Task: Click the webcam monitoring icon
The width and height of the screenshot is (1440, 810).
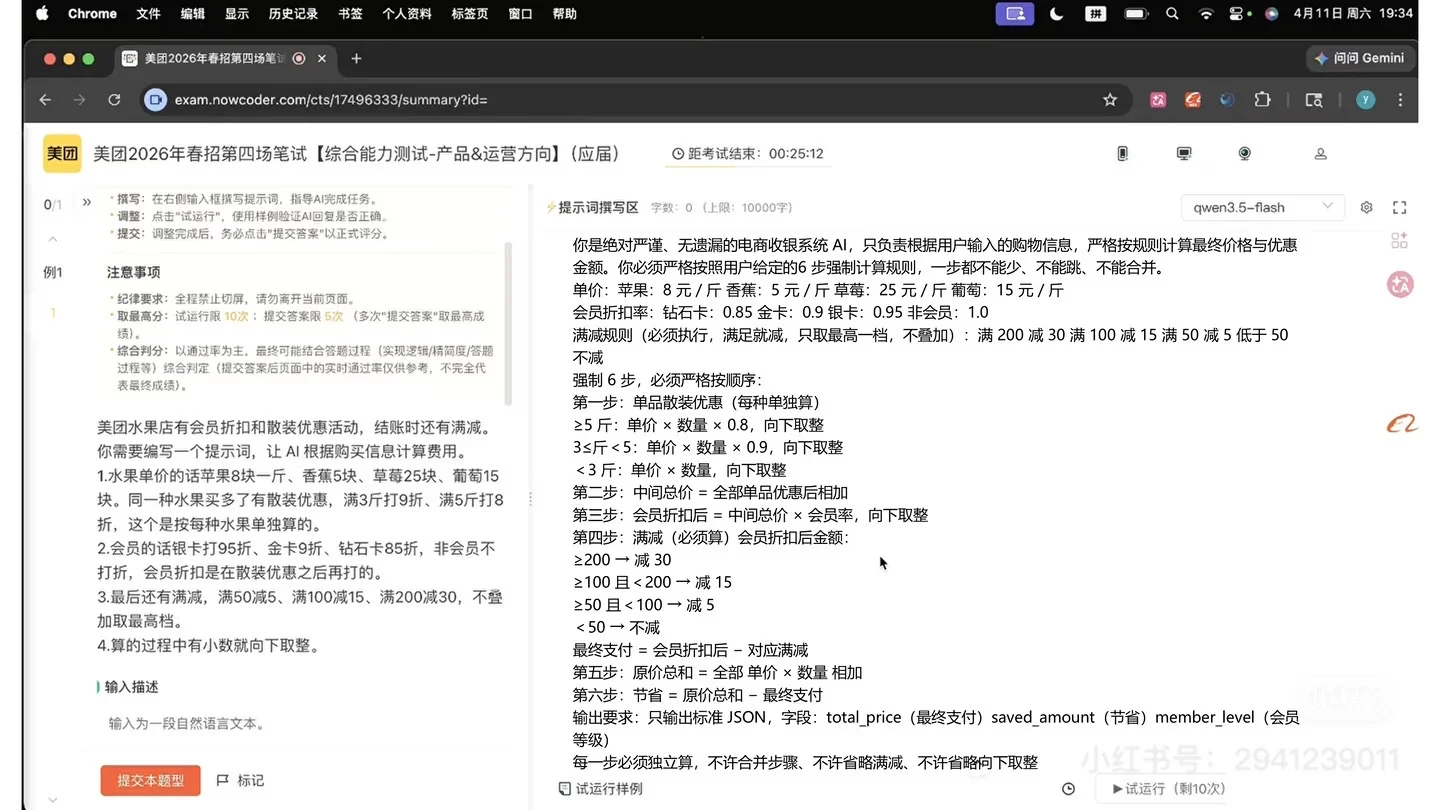Action: [x=1245, y=153]
